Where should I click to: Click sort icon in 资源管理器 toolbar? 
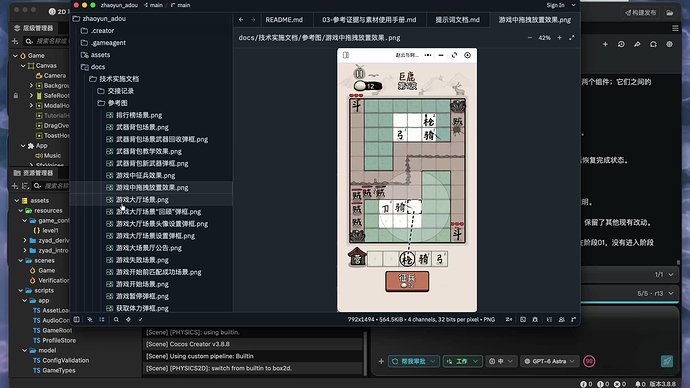pos(25,186)
